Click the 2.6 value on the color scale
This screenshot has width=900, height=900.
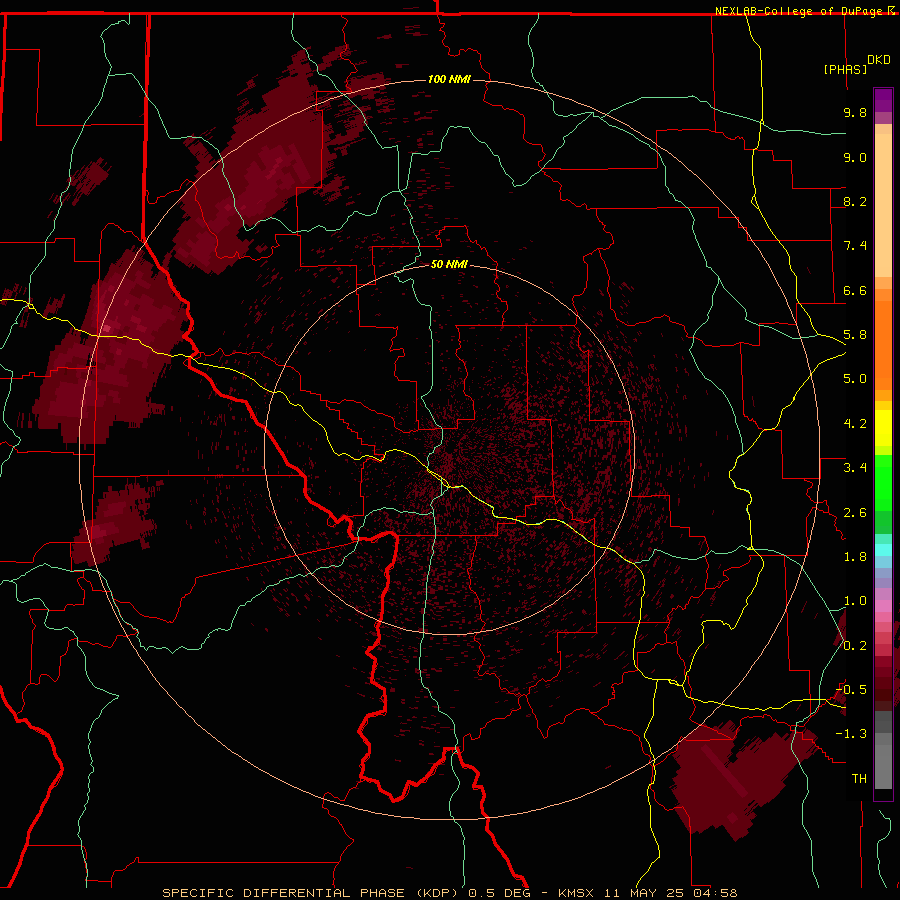(855, 513)
